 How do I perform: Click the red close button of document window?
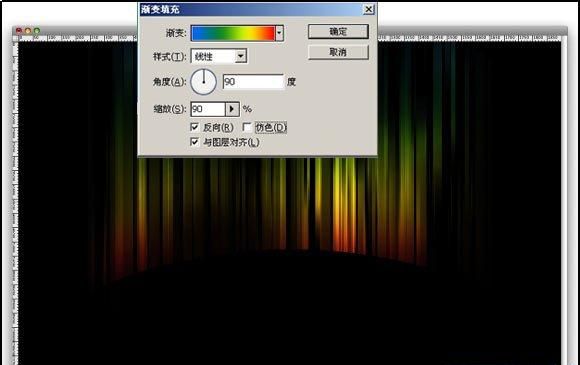19,31
